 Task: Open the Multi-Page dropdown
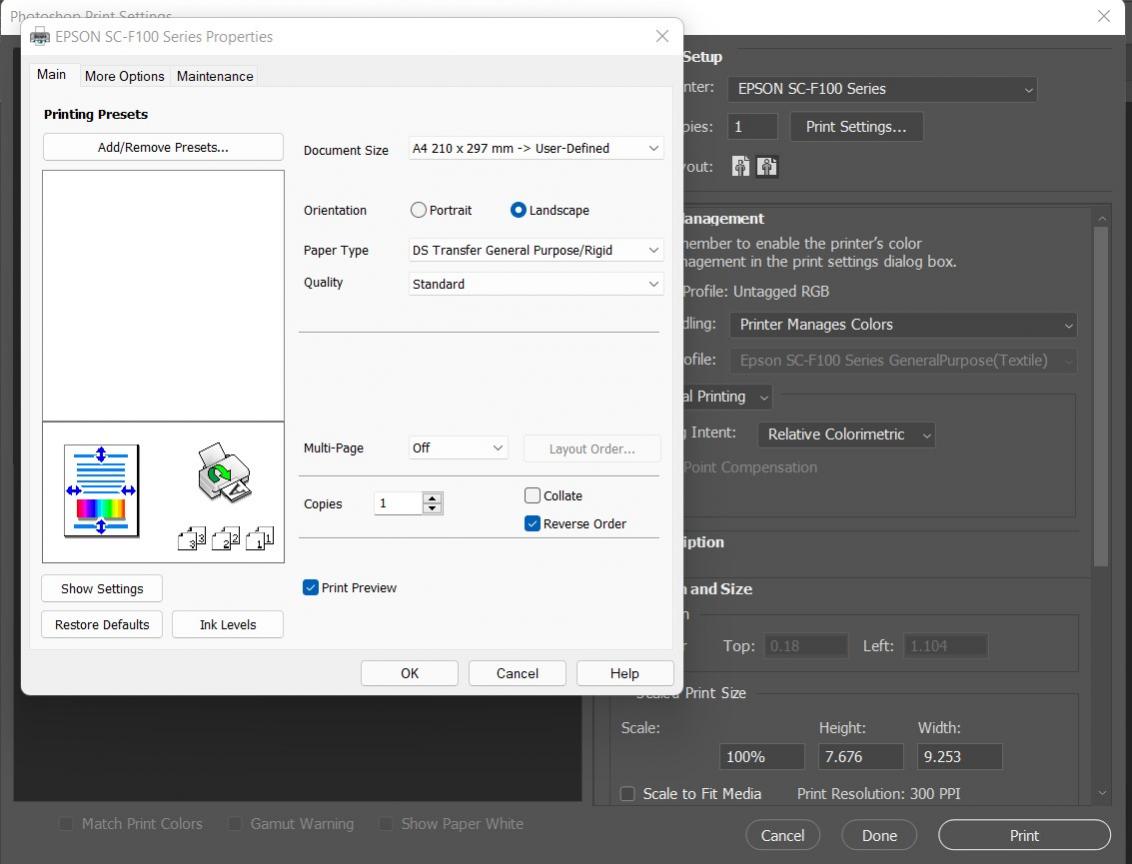pos(458,448)
